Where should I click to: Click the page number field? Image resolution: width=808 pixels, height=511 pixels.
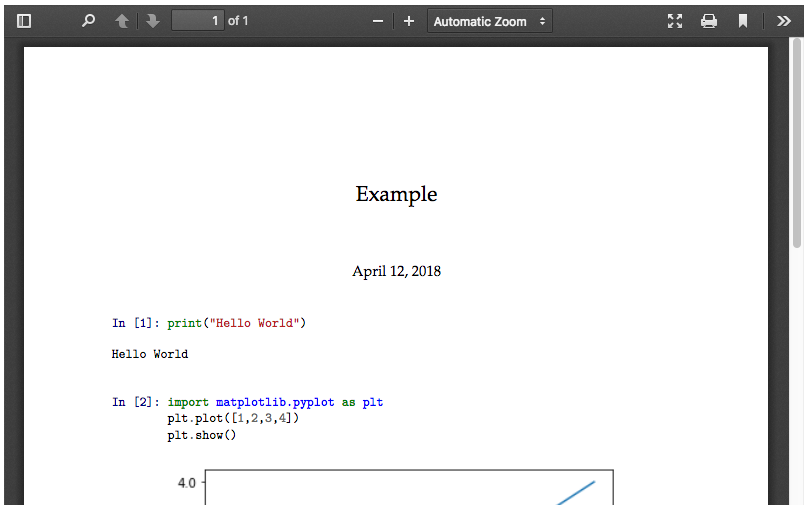pyautogui.click(x=198, y=21)
